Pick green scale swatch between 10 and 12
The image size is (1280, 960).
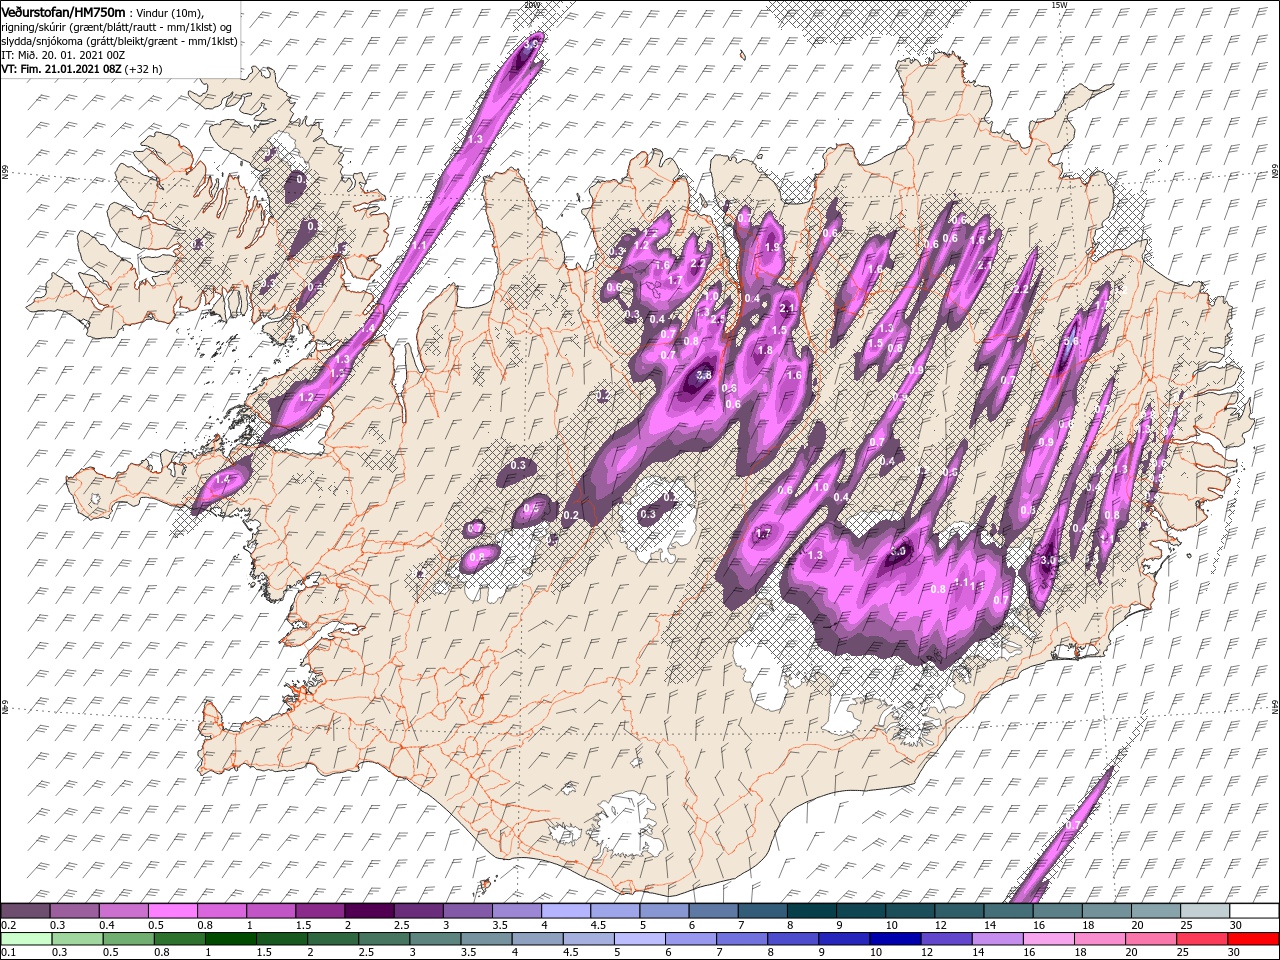coord(896,938)
